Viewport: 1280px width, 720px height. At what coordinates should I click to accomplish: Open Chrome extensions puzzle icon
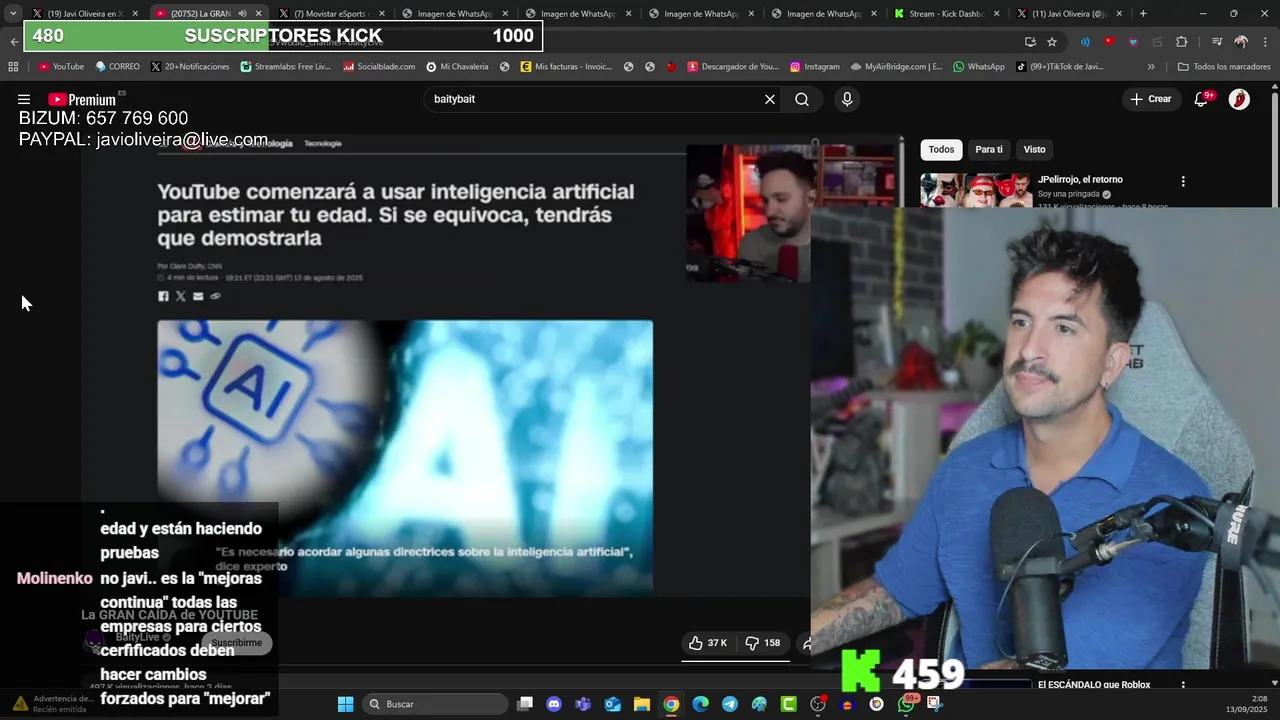[x=1182, y=42]
